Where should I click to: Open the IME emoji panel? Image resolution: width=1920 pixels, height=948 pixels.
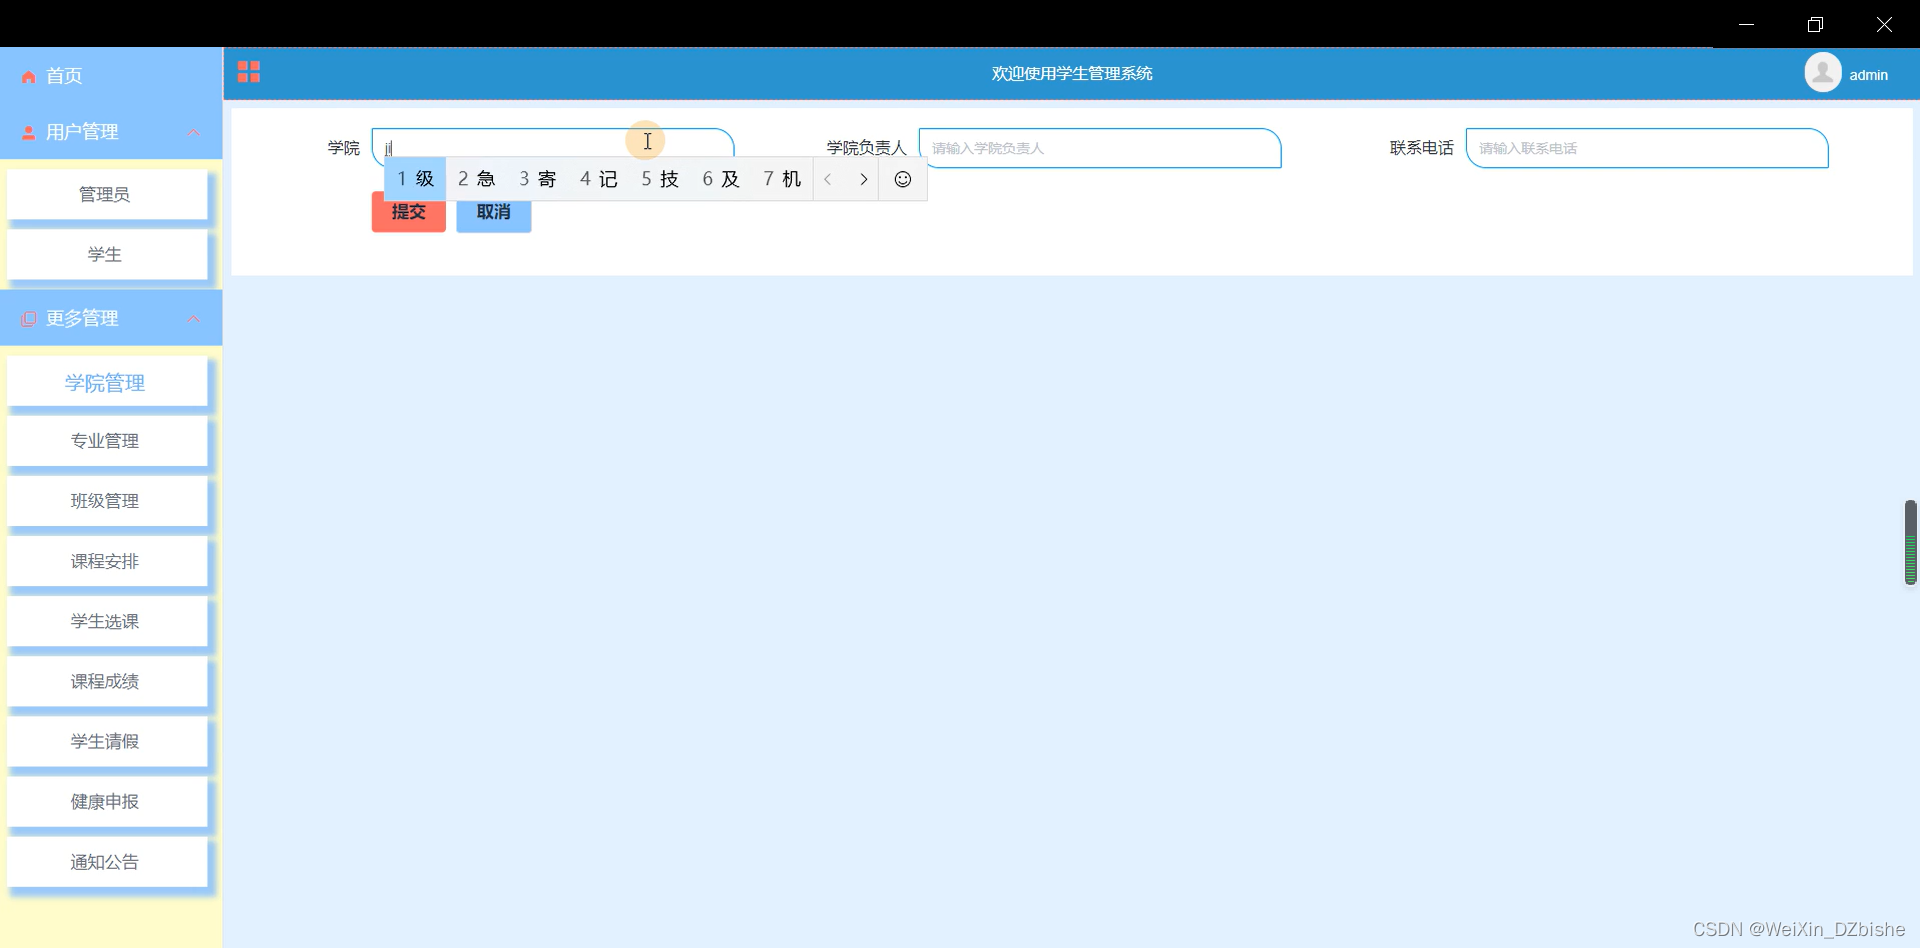(903, 180)
